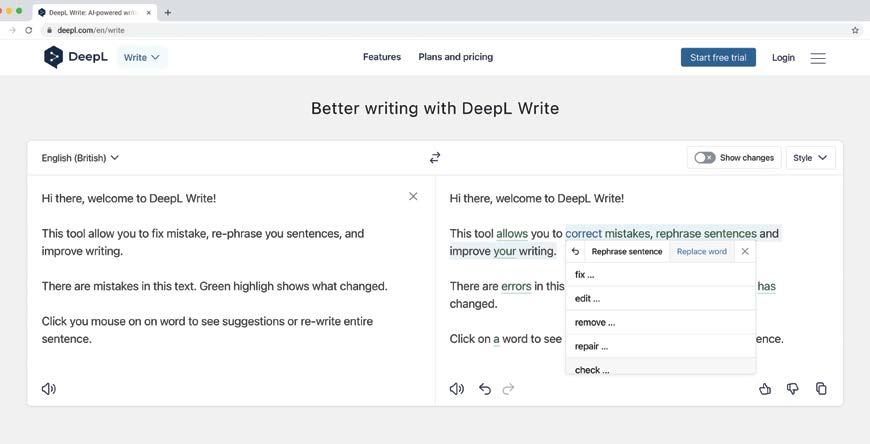The height and width of the screenshot is (444, 870).
Task: Click into the source text area
Action: (x=231, y=278)
